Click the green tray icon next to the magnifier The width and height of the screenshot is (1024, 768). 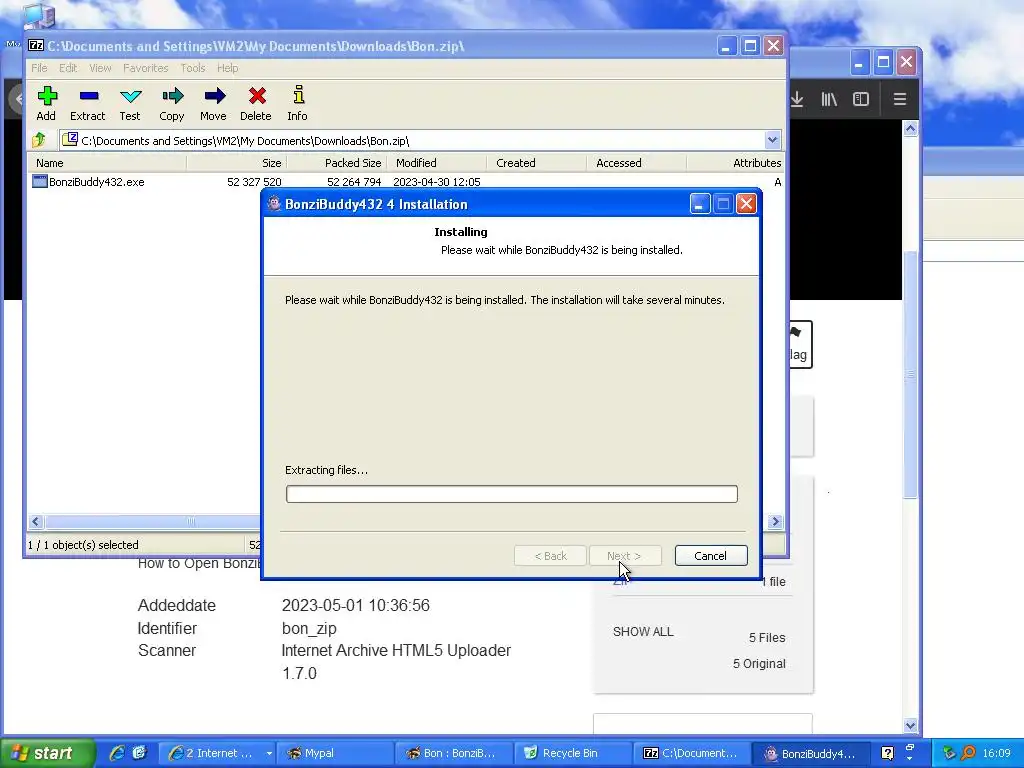[x=949, y=754]
